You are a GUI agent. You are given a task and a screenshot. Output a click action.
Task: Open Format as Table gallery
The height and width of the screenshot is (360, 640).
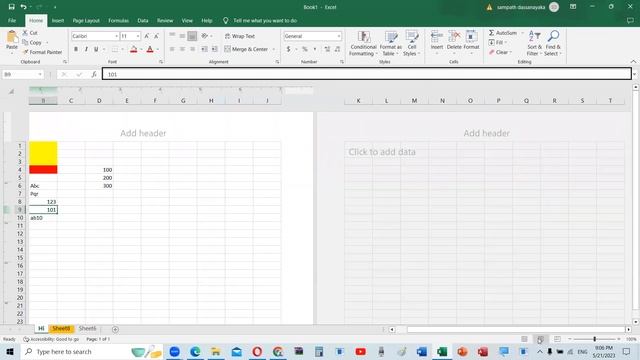pos(390,43)
